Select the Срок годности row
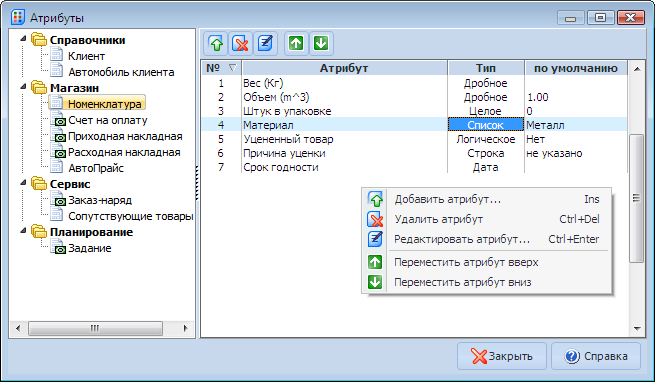655x382 pixels. [x=414, y=167]
